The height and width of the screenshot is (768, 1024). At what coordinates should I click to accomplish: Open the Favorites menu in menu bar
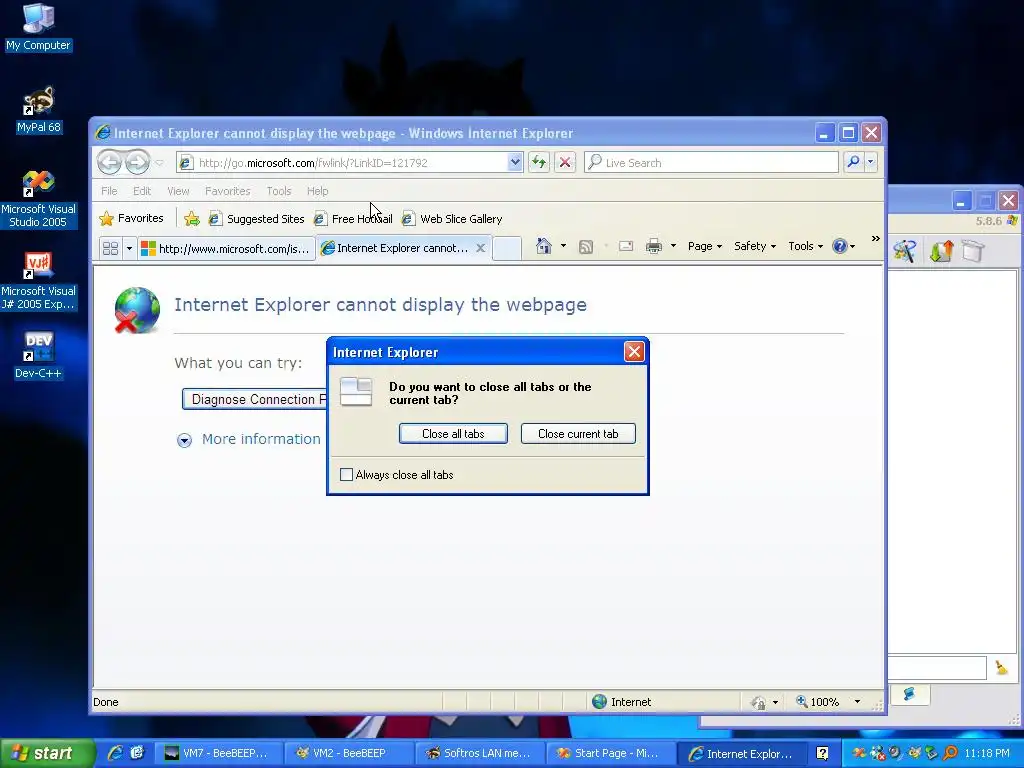point(227,191)
